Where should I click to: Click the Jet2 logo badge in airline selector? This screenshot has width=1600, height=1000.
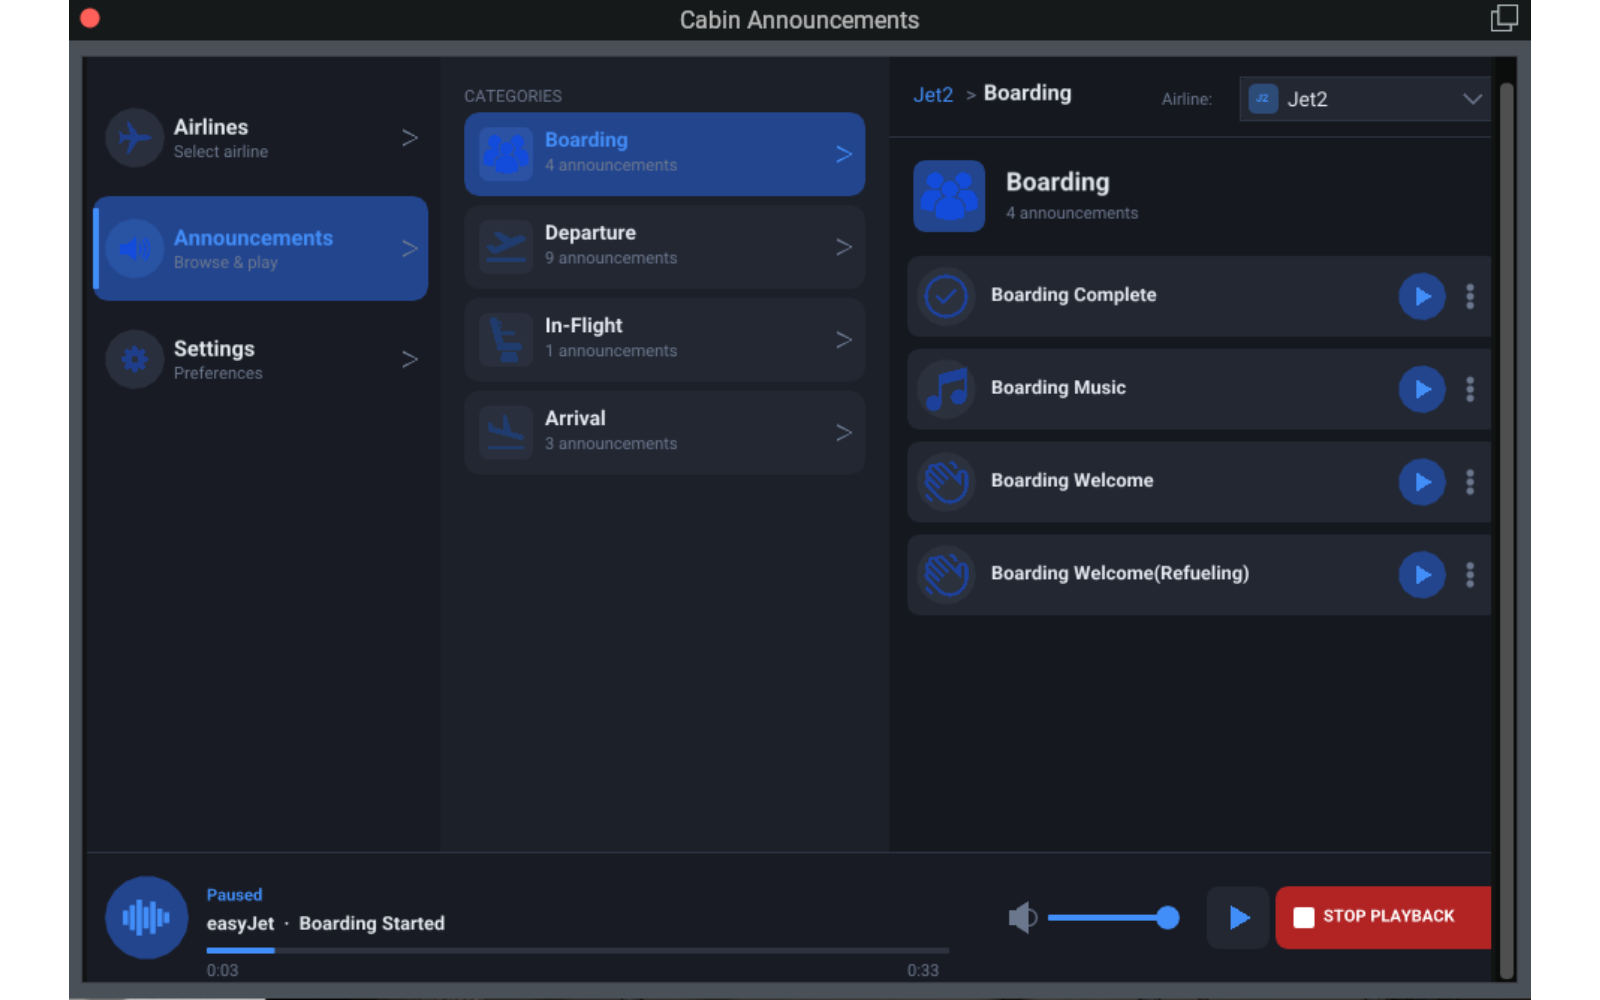tap(1263, 99)
